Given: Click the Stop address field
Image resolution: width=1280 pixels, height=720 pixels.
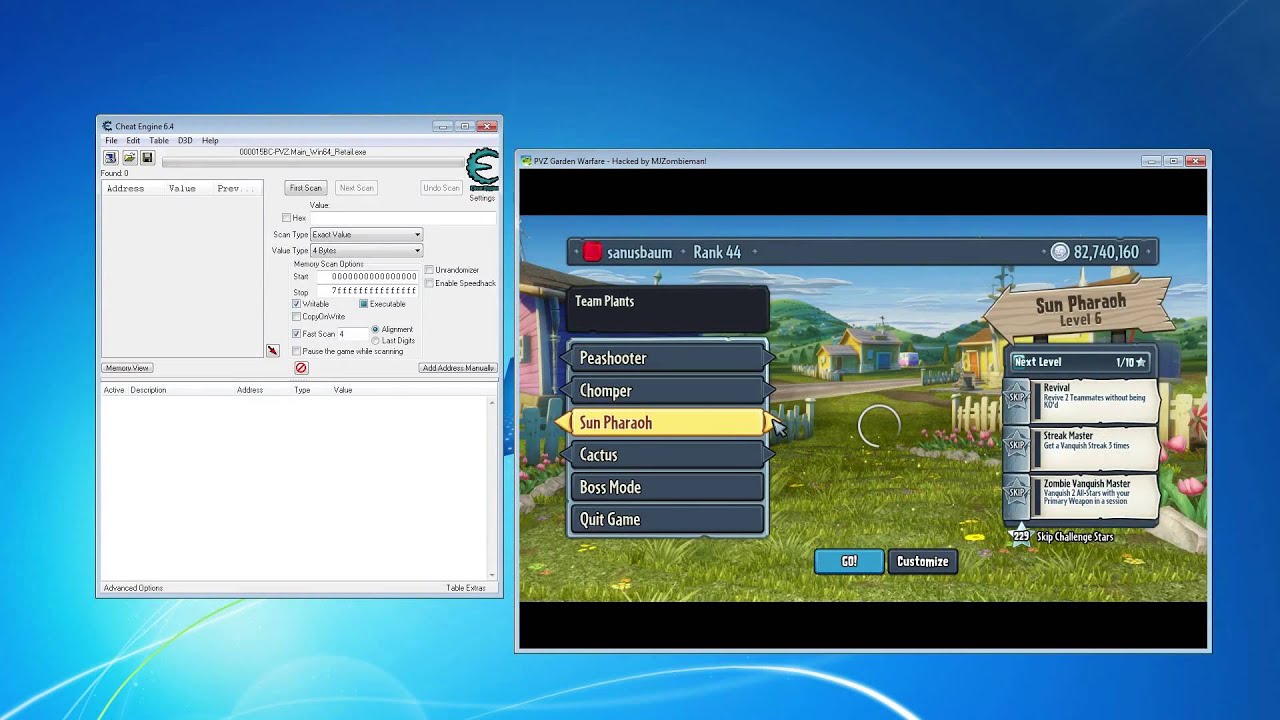Looking at the screenshot, I should tap(368, 291).
